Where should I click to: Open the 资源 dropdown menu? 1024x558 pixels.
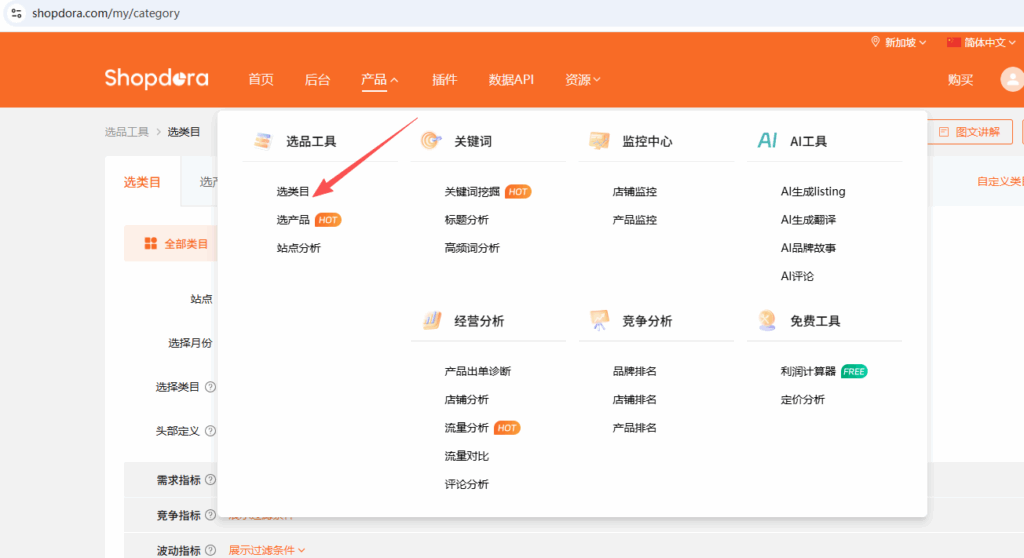point(583,79)
